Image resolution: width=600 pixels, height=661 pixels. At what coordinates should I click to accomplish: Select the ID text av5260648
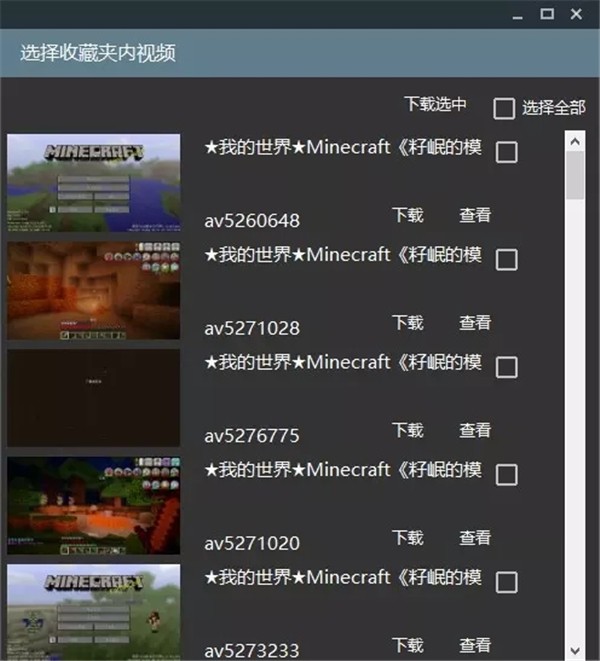252,221
